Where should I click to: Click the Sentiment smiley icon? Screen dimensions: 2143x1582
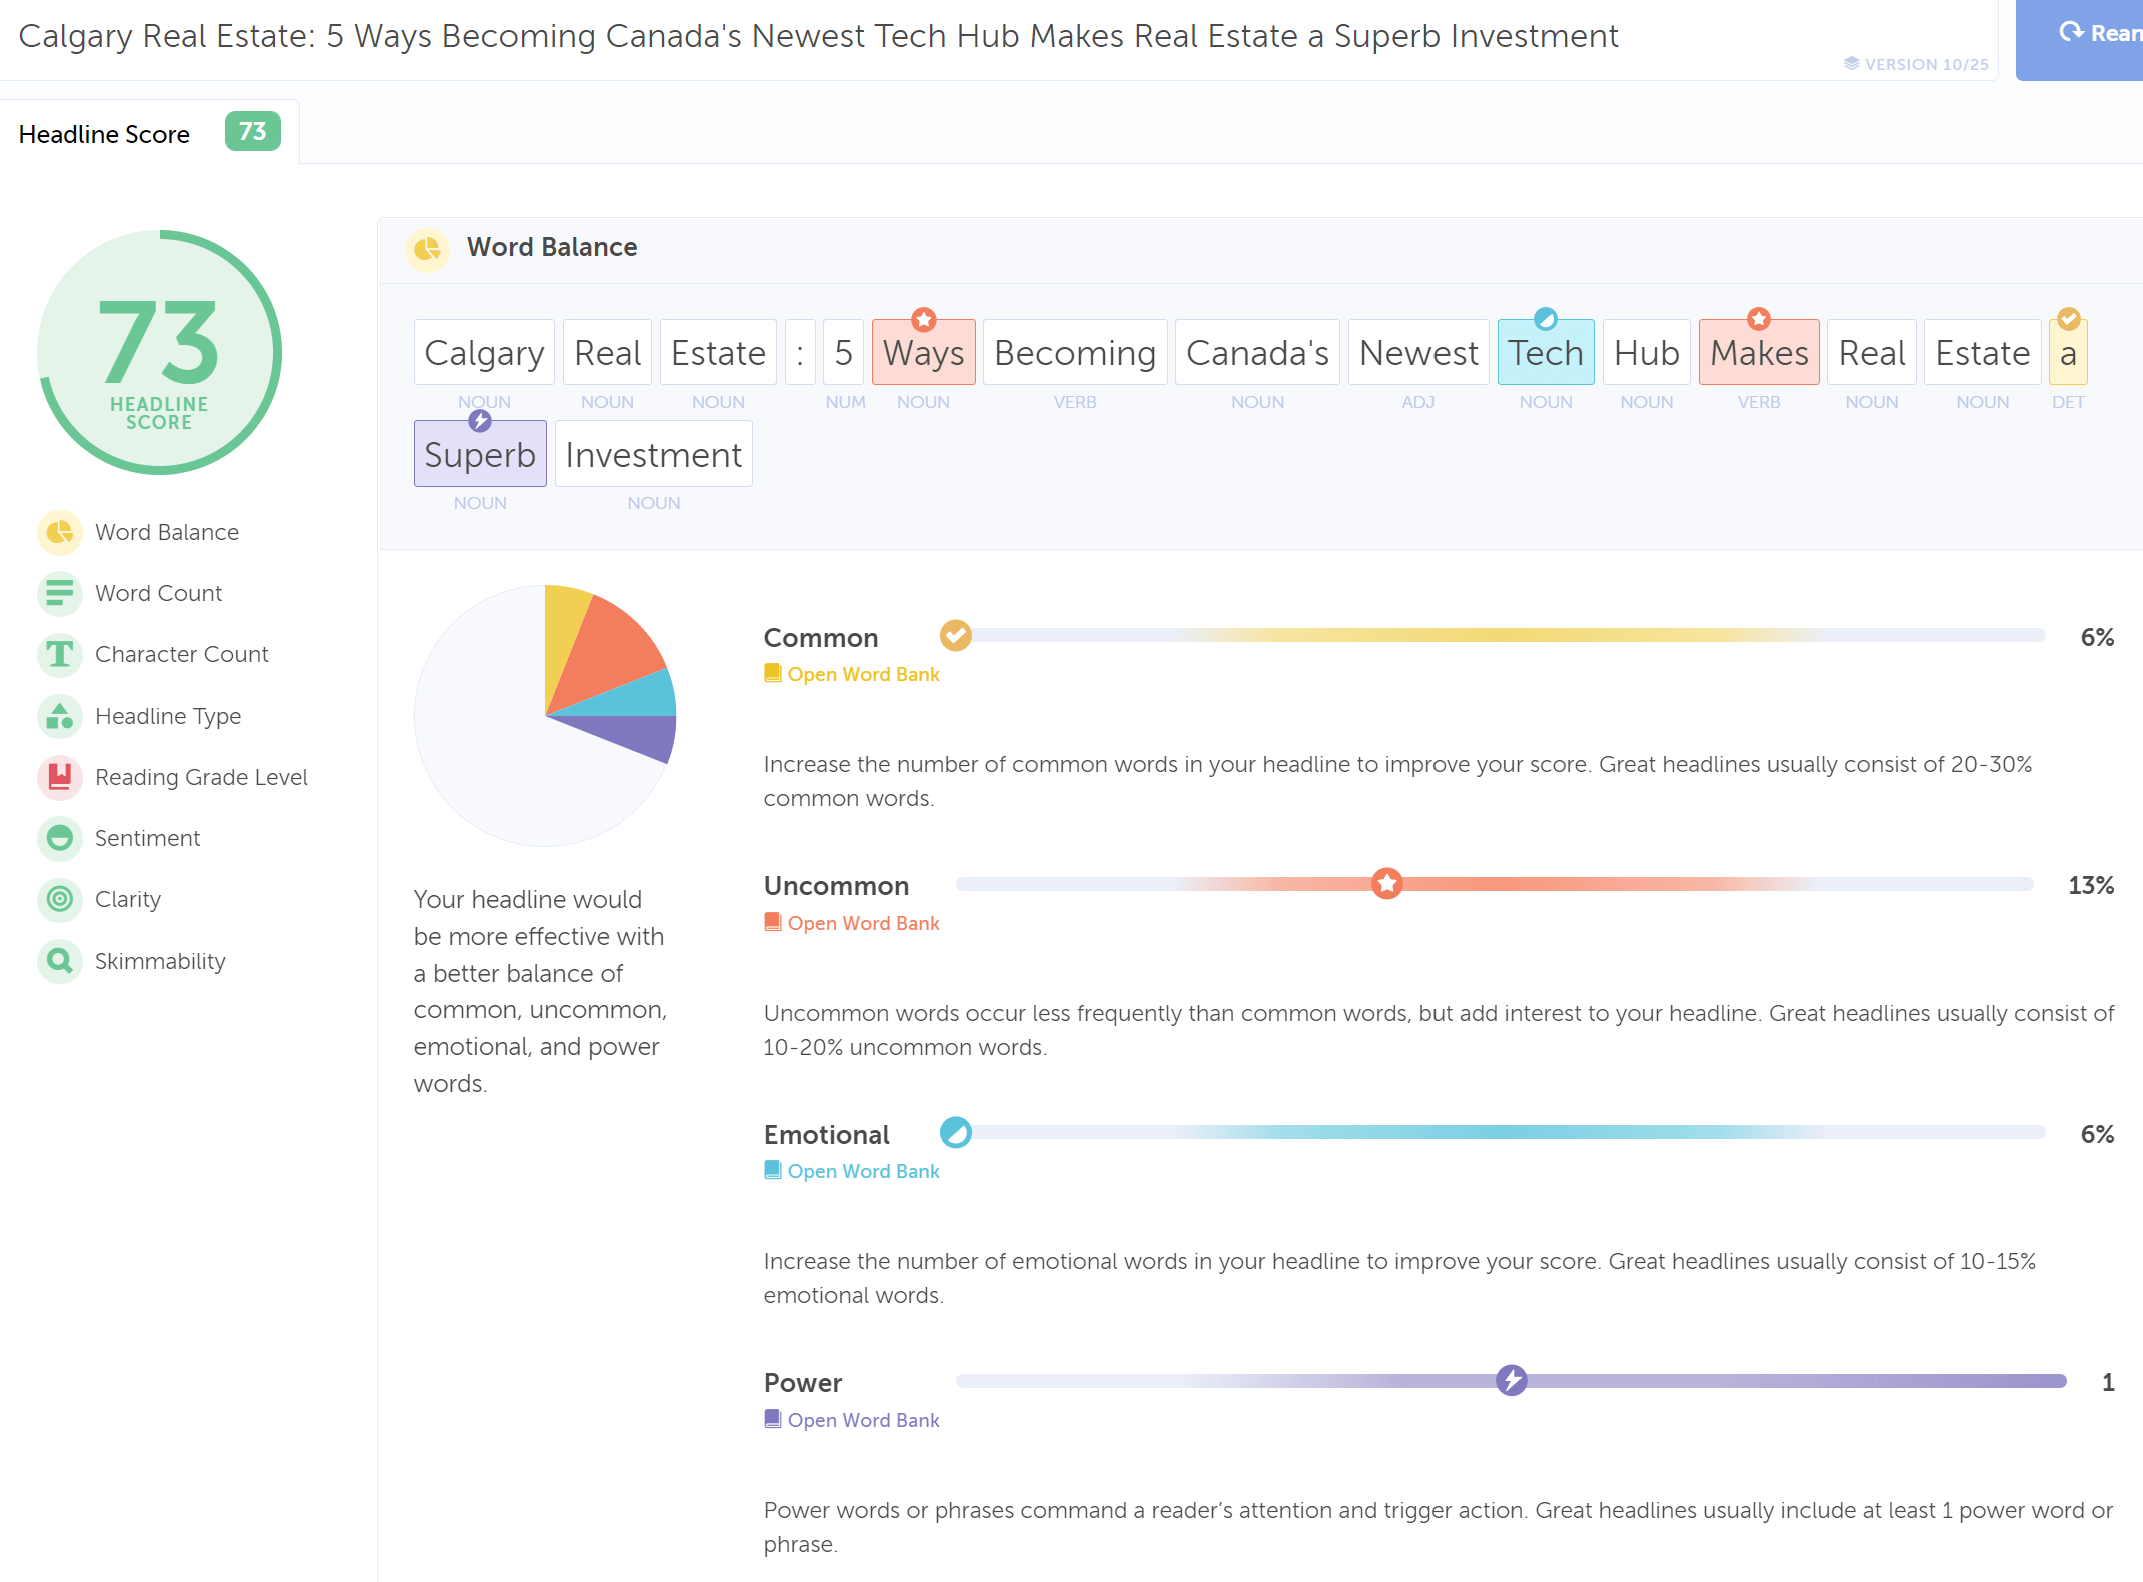(60, 838)
